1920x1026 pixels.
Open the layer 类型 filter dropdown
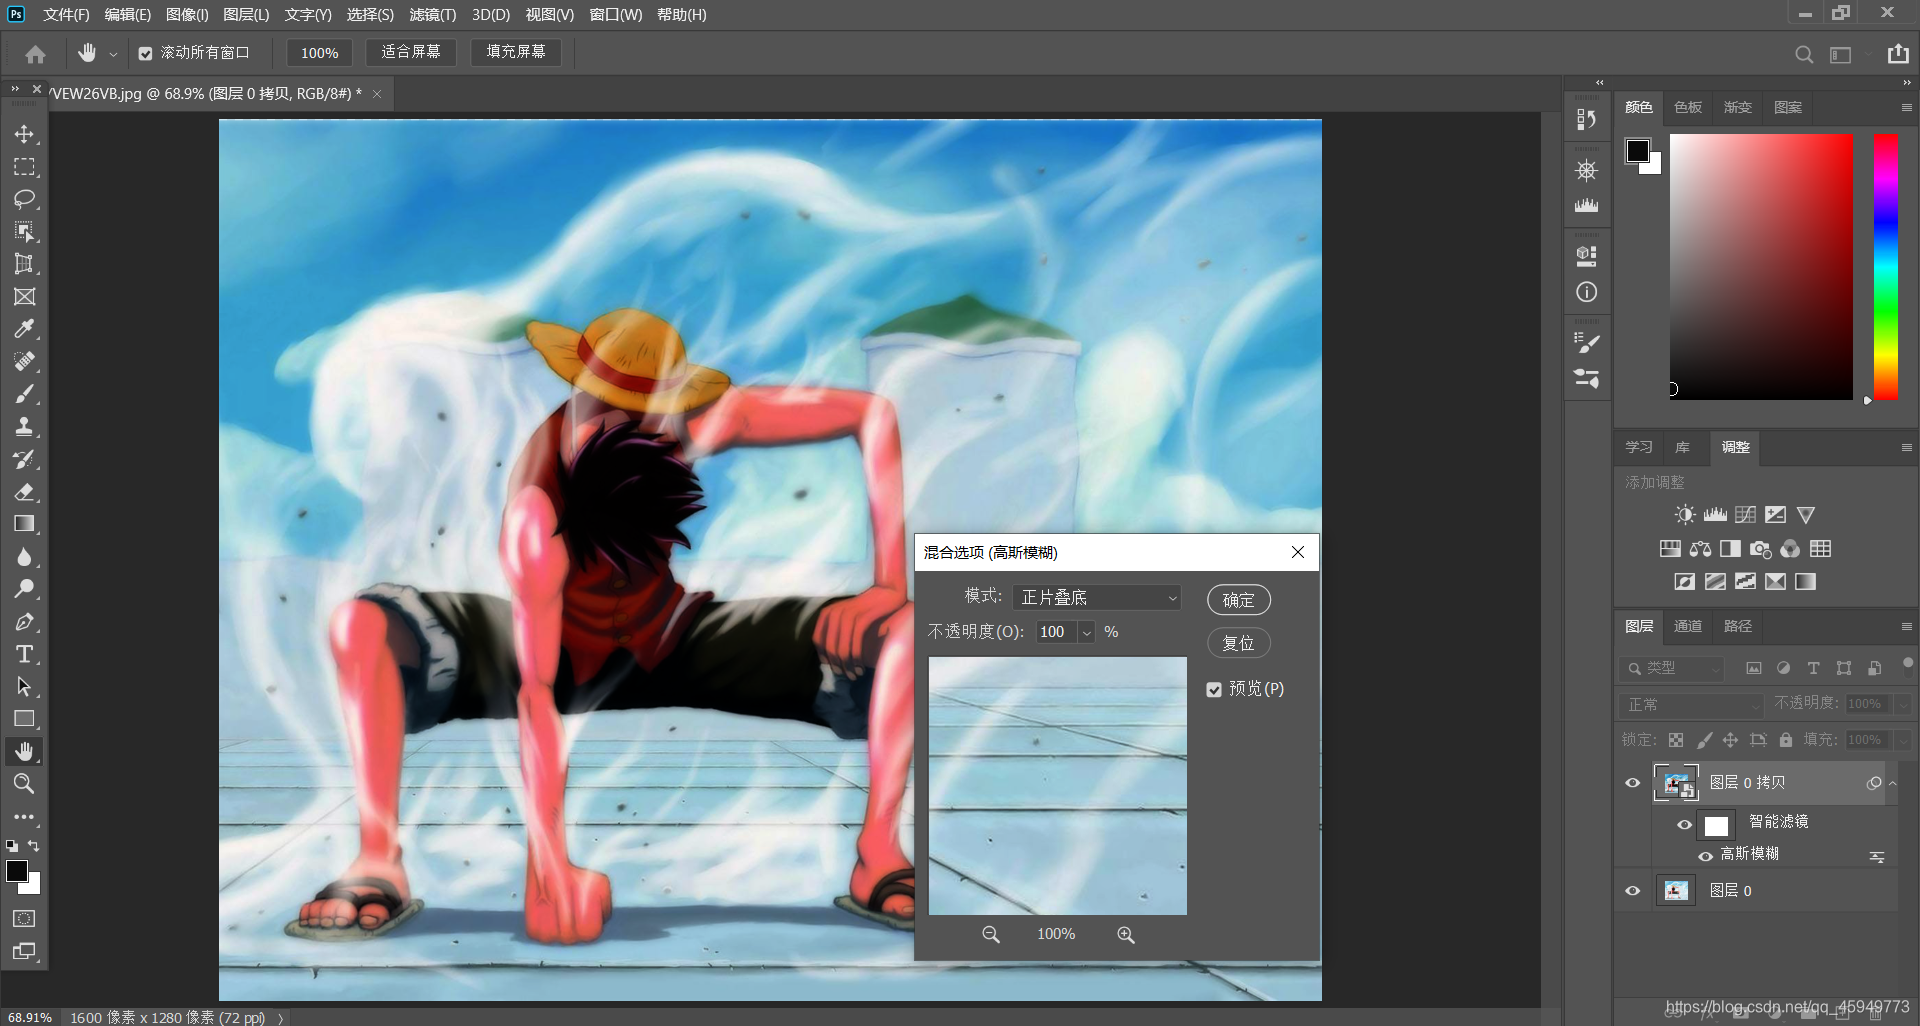point(1672,668)
